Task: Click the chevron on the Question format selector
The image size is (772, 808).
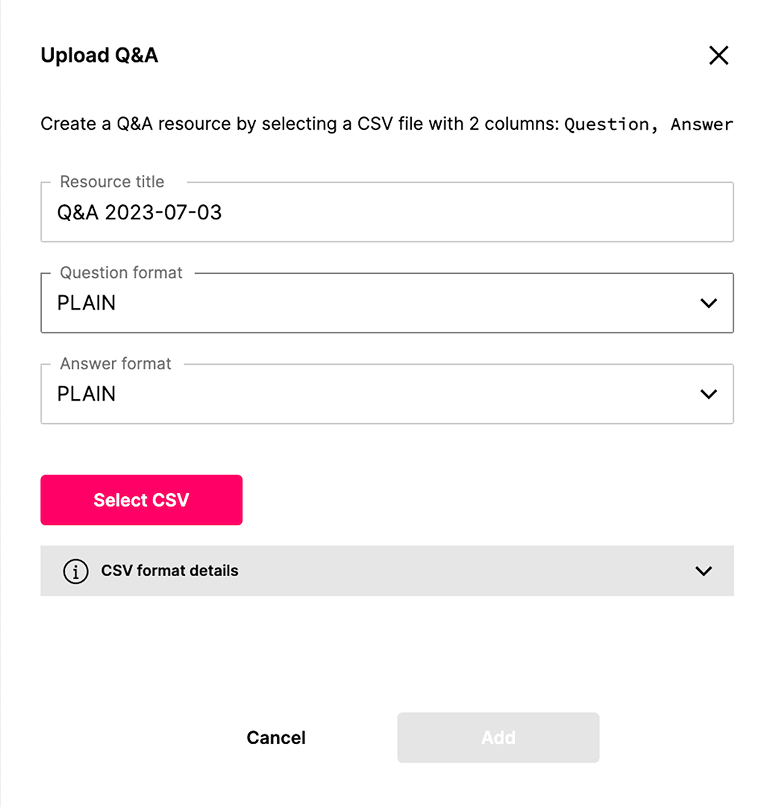Action: point(710,302)
